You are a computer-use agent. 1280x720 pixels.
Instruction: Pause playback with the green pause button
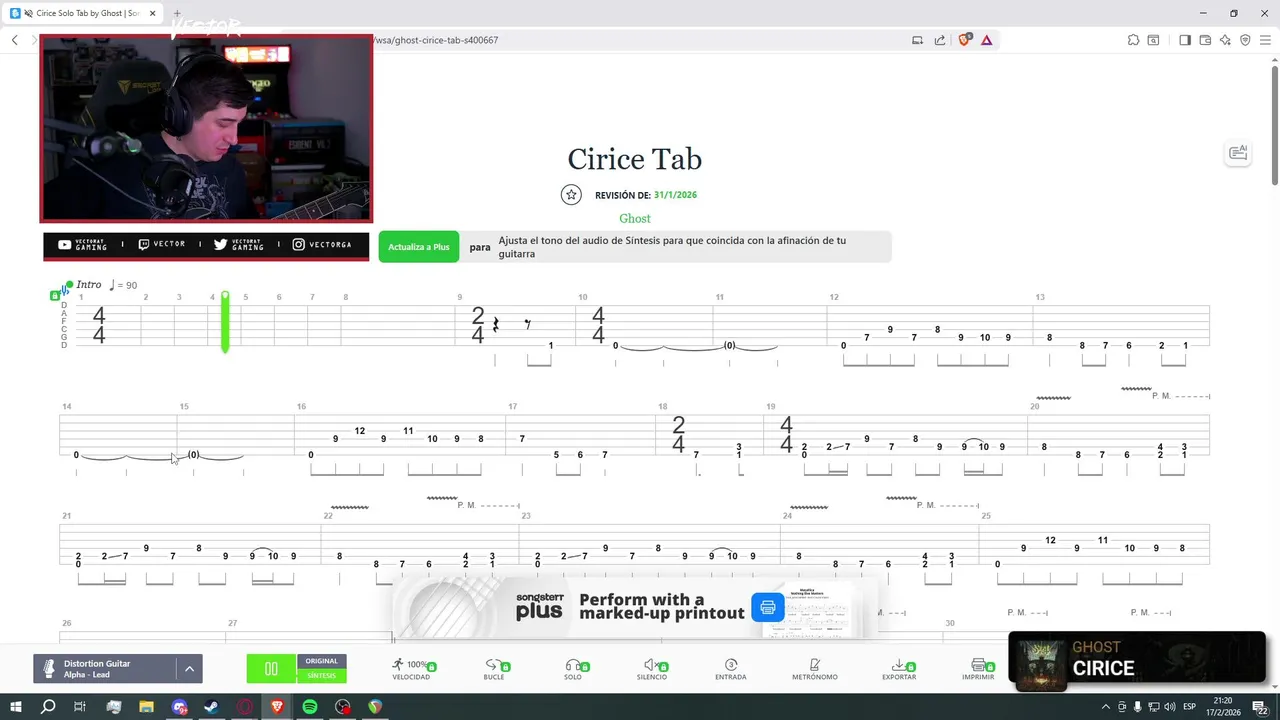[x=271, y=668]
